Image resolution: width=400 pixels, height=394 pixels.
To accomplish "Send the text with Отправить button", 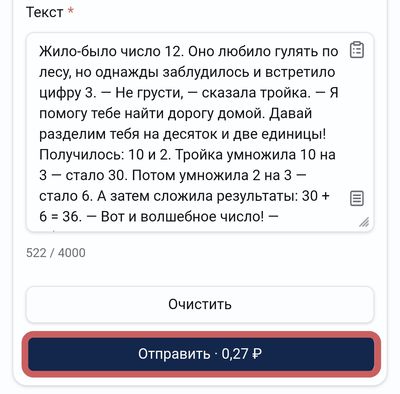I will tap(201, 354).
